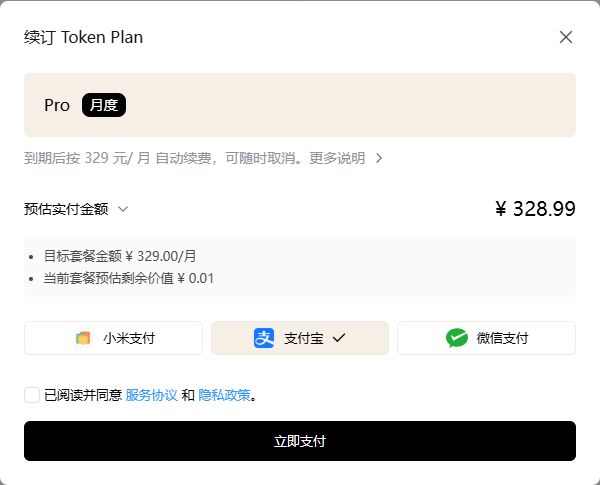
Task: Click the 目标套餐金额 ¥ 329.00/月 line
Action: pyautogui.click(x=120, y=256)
